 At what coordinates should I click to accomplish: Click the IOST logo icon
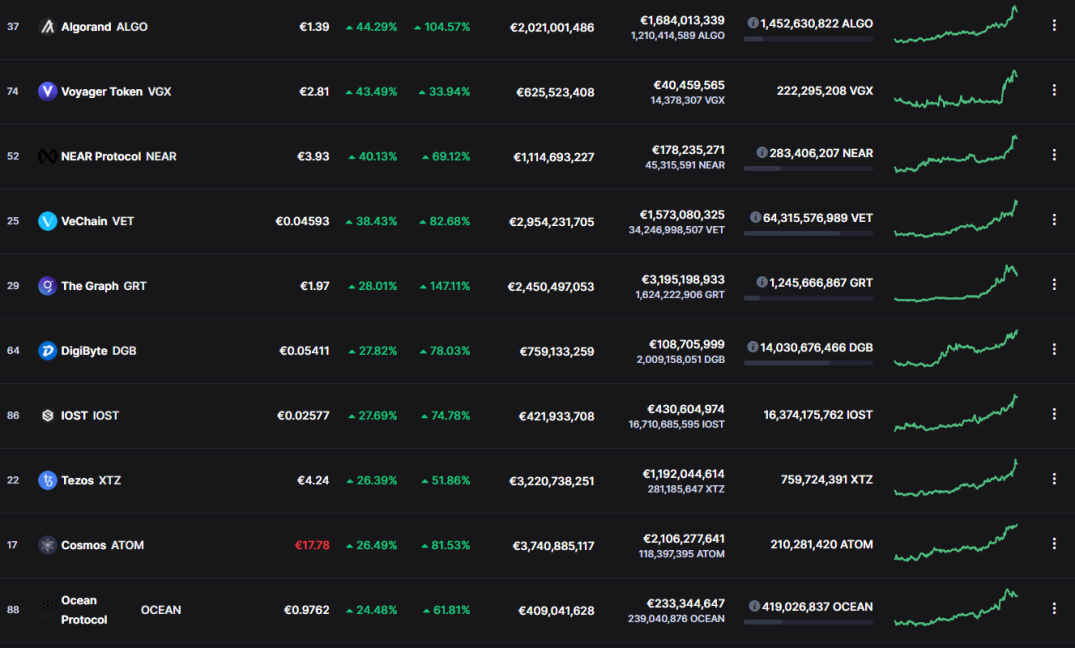pyautogui.click(x=47, y=416)
